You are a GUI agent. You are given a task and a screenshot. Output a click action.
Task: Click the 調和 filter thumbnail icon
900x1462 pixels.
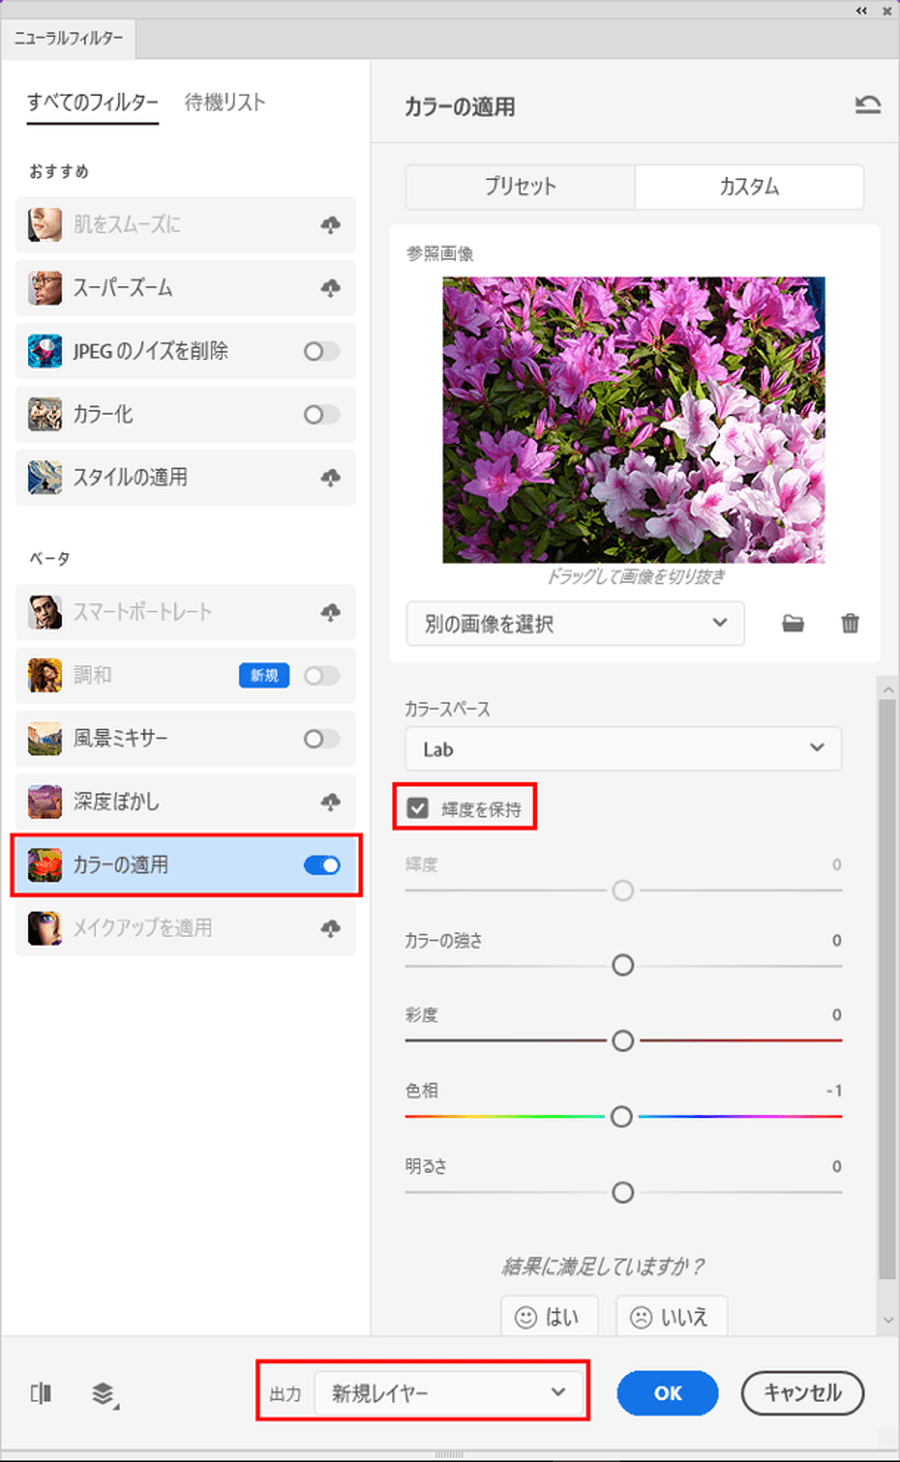tap(45, 675)
